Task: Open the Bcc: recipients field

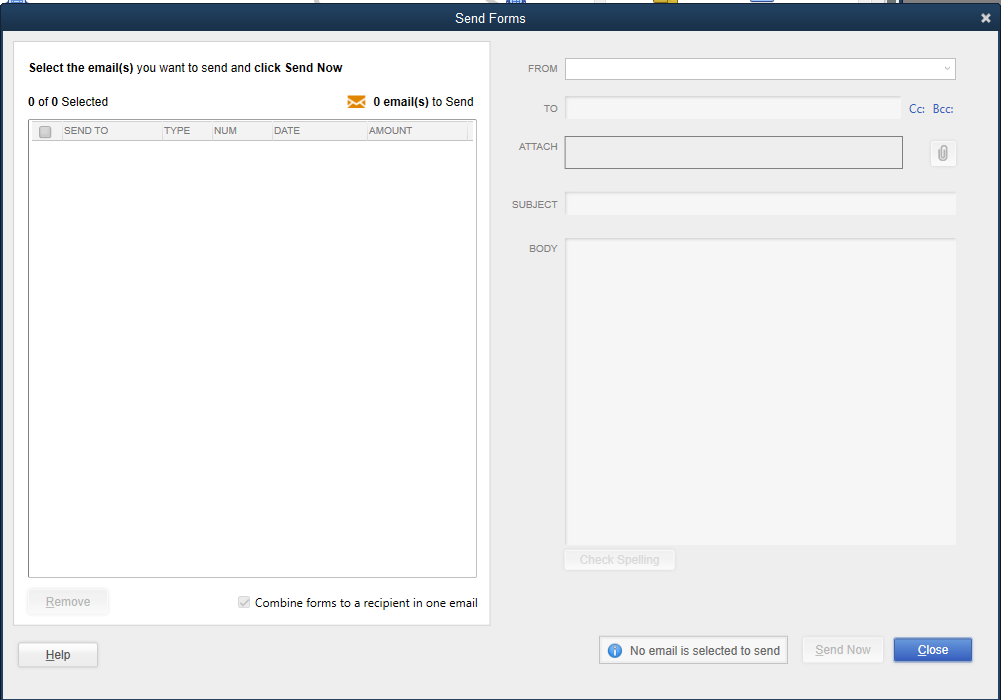Action: pyautogui.click(x=940, y=108)
